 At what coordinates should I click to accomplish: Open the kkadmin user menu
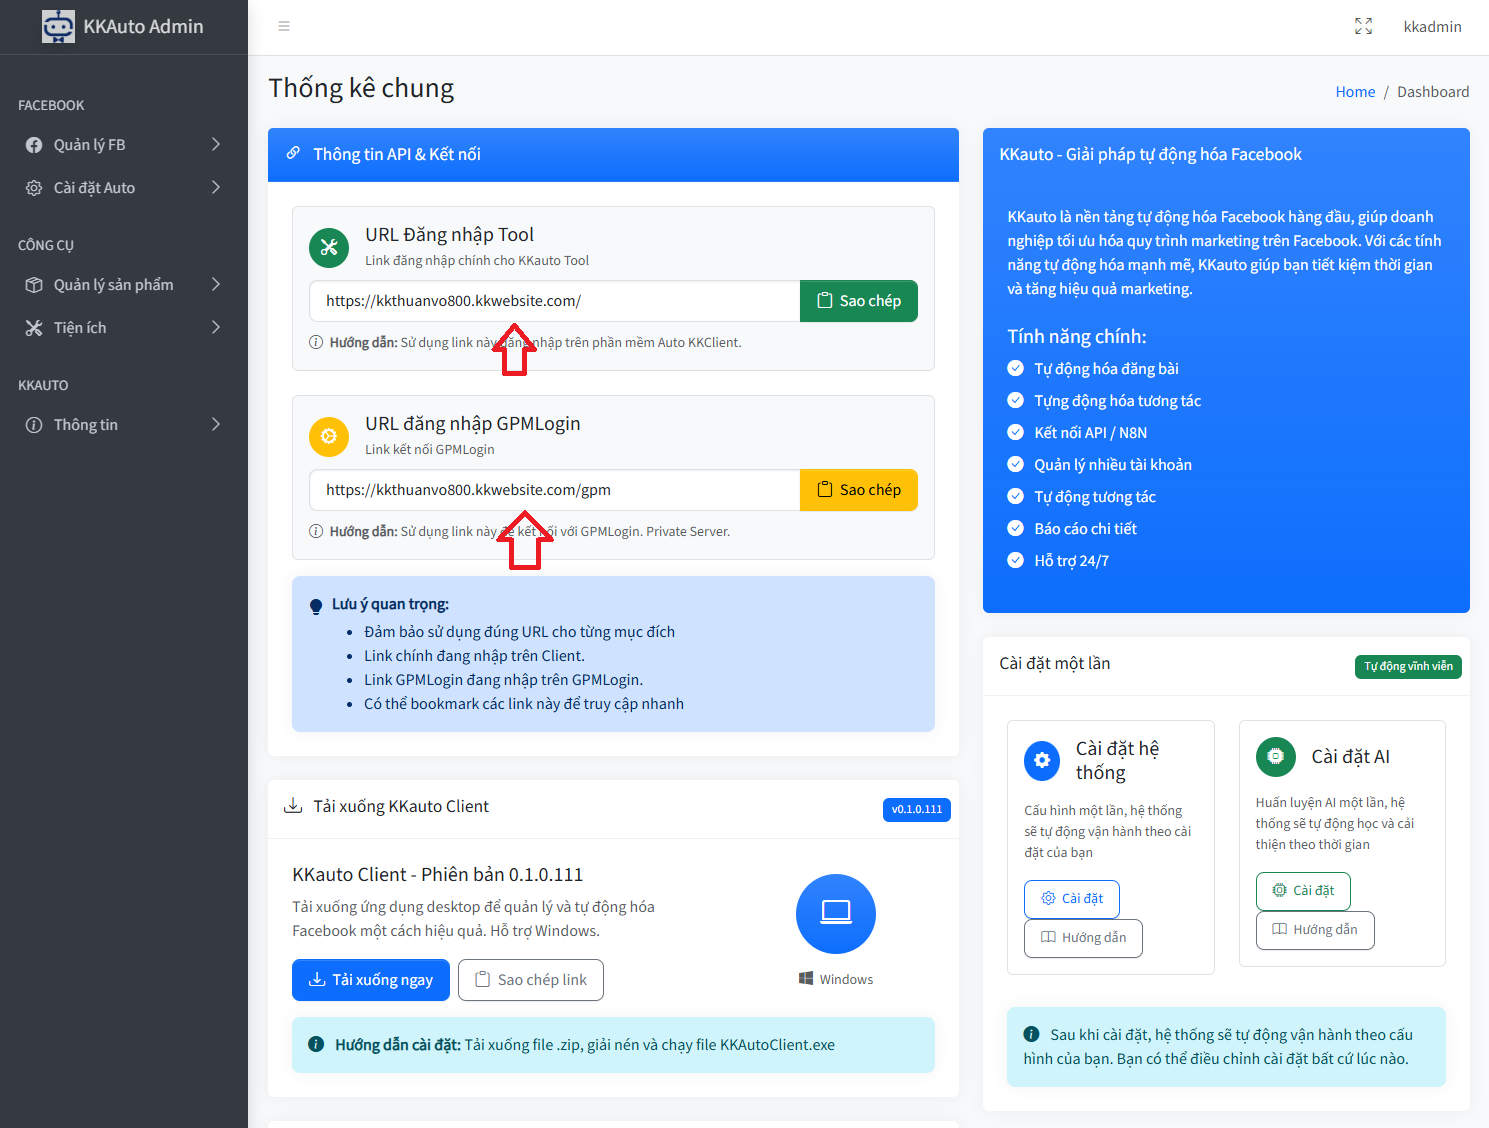(1432, 27)
